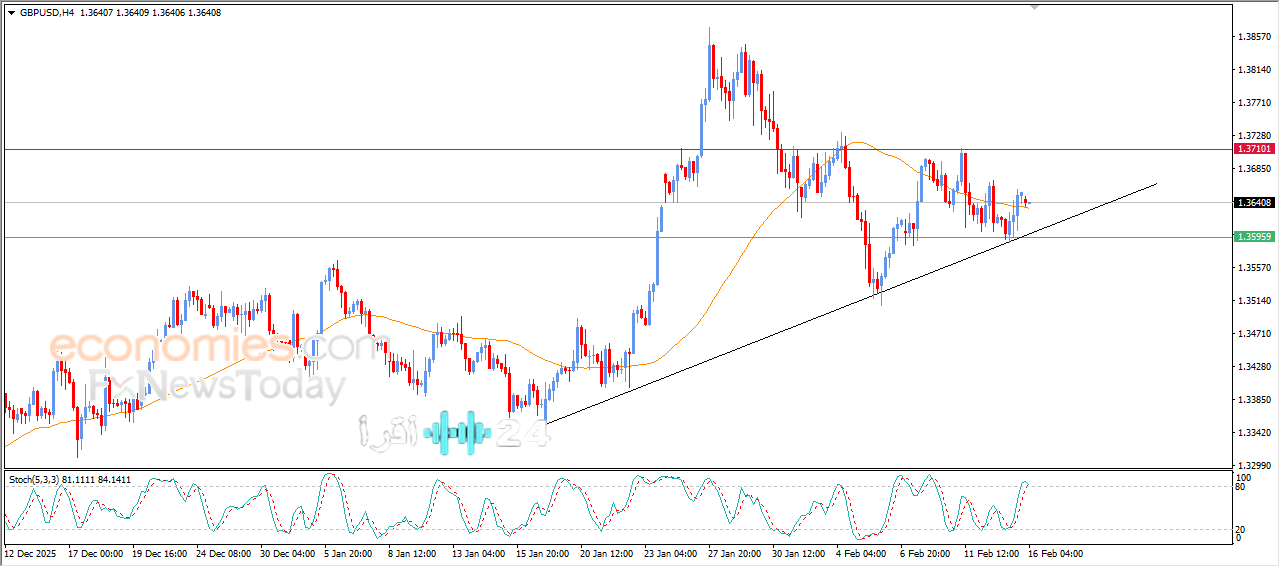Click the green 1.35959 price tag
Image resolution: width=1280 pixels, height=567 pixels.
pos(1254,237)
